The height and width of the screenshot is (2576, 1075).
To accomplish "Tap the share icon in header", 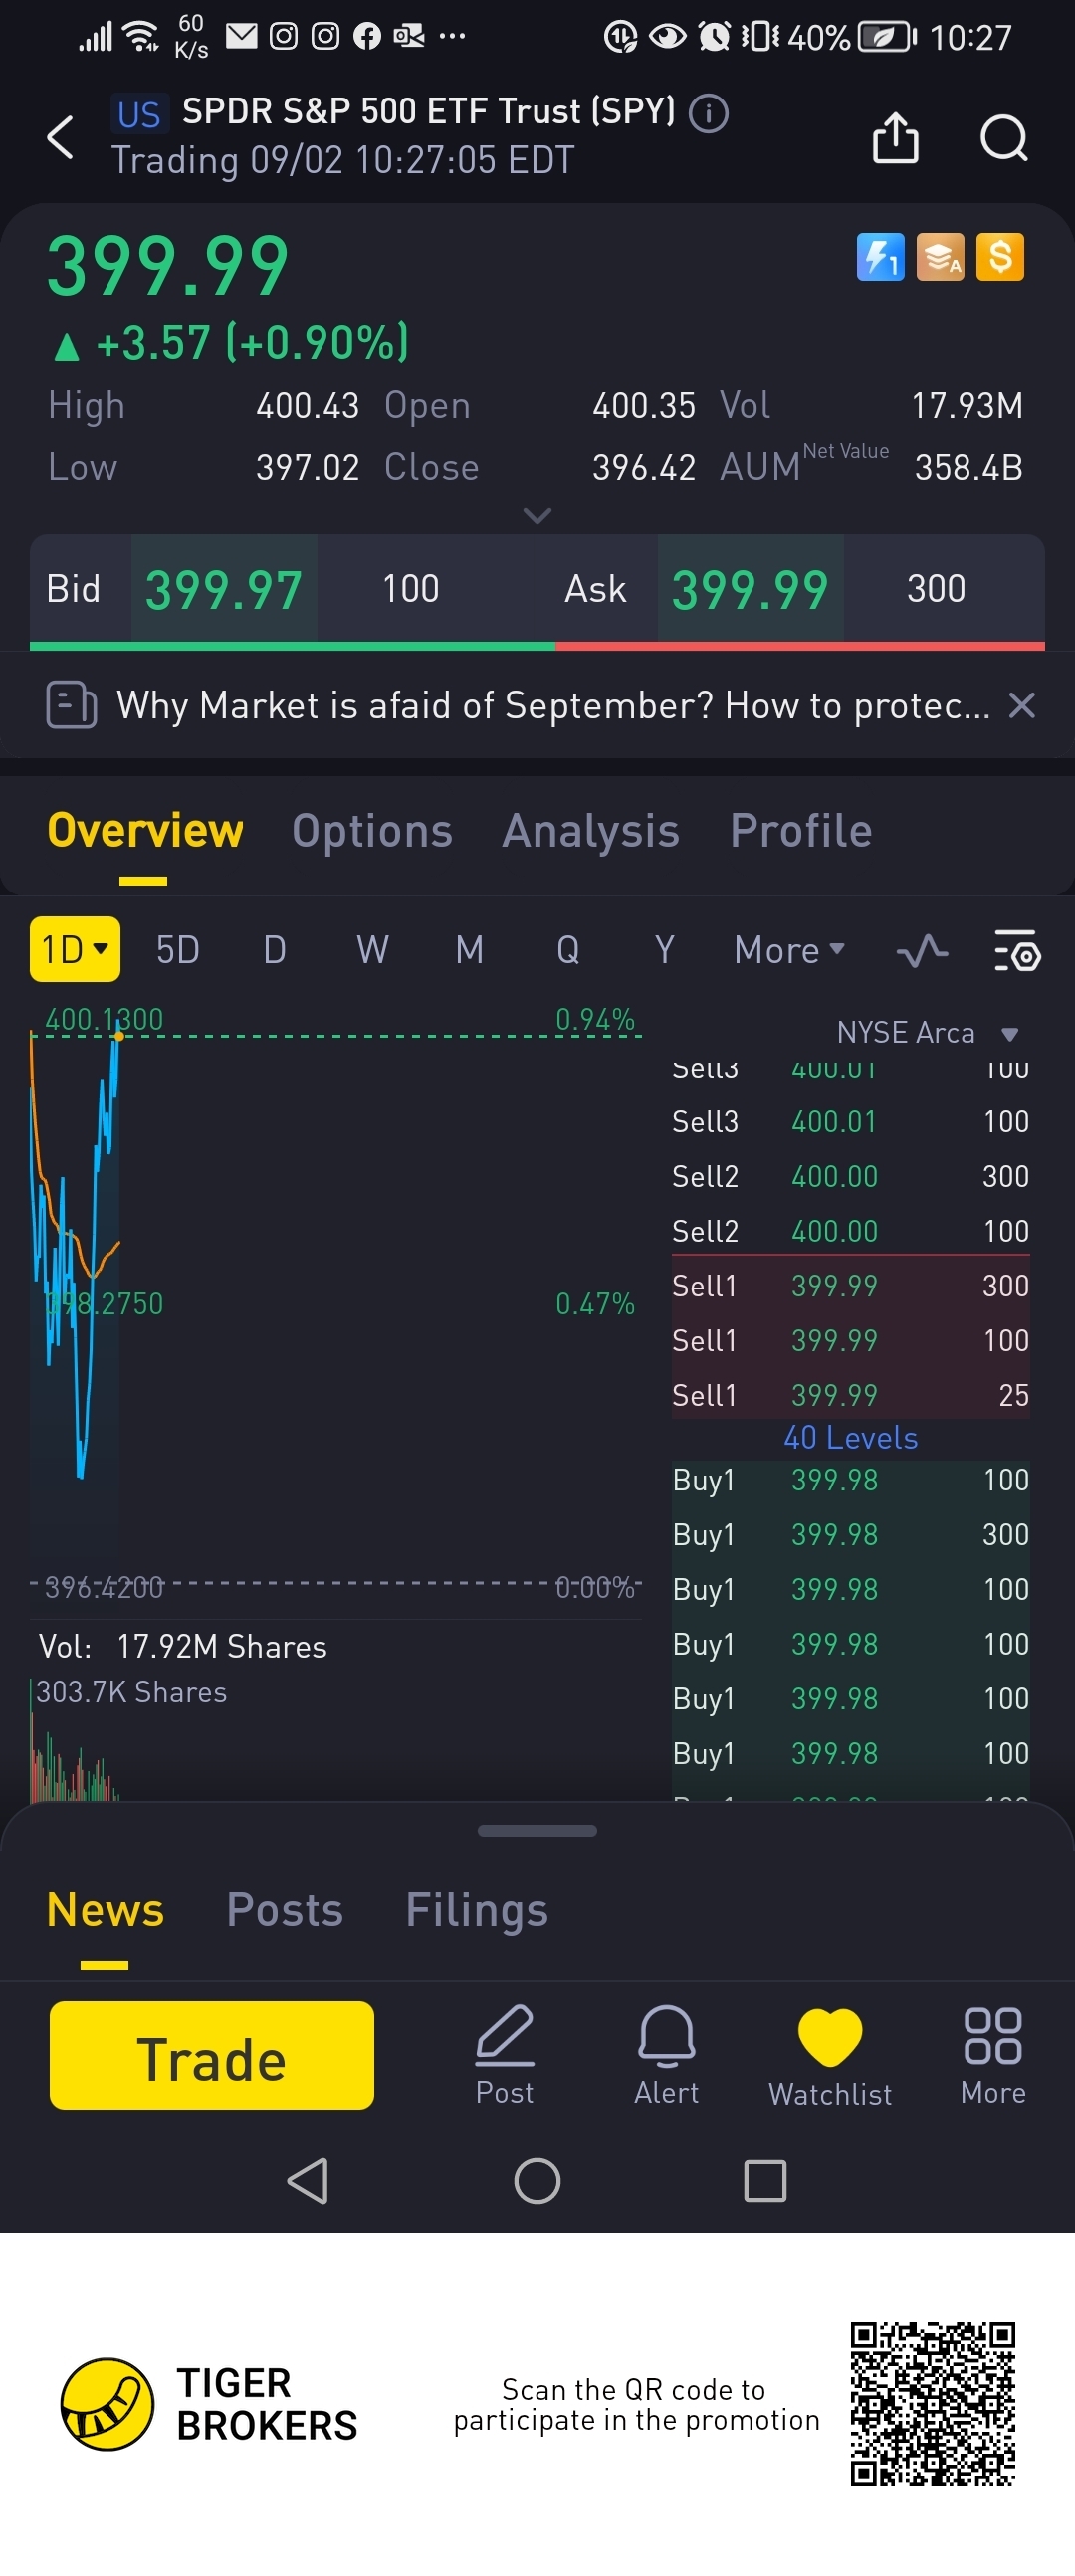I will pyautogui.click(x=895, y=137).
